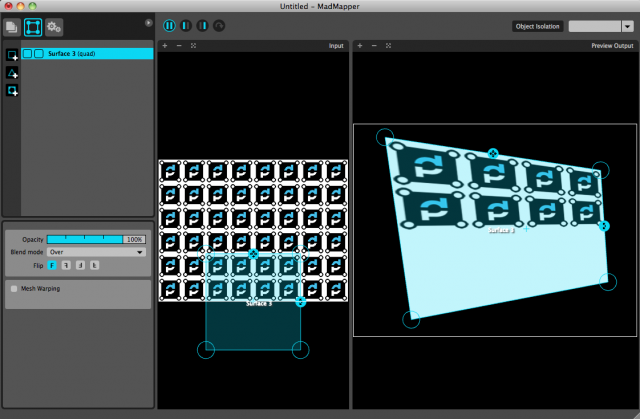Open the Blend mode dropdown

97,252
